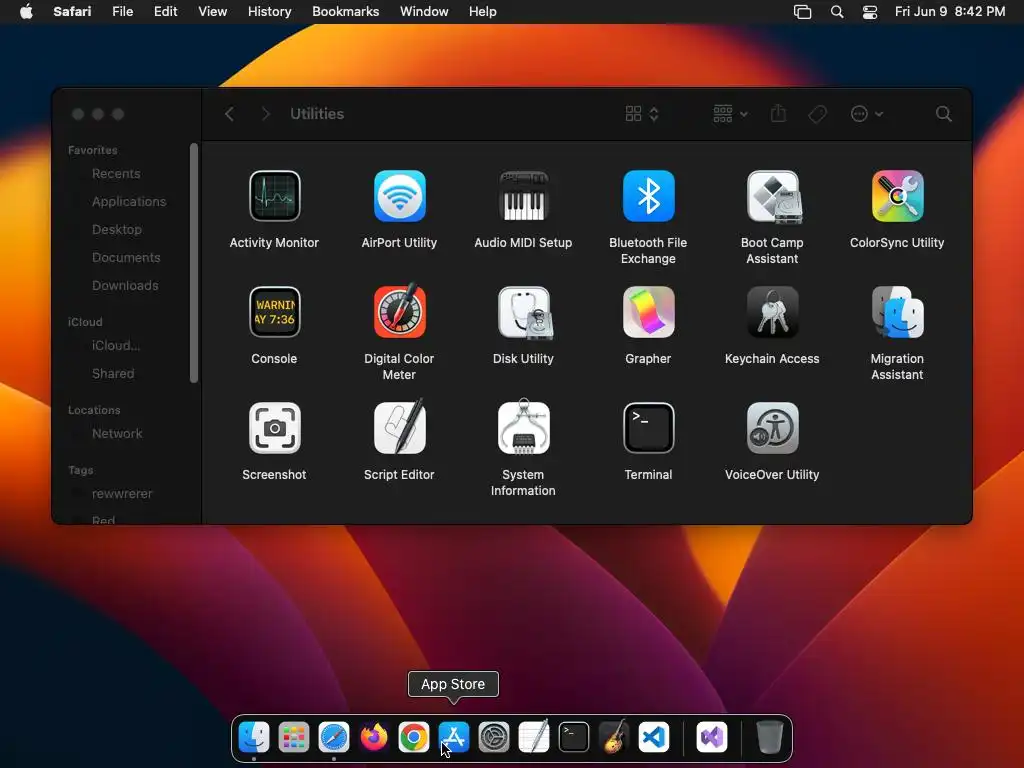Go to Desktop in sidebar
This screenshot has height=768, width=1024.
pyautogui.click(x=116, y=230)
